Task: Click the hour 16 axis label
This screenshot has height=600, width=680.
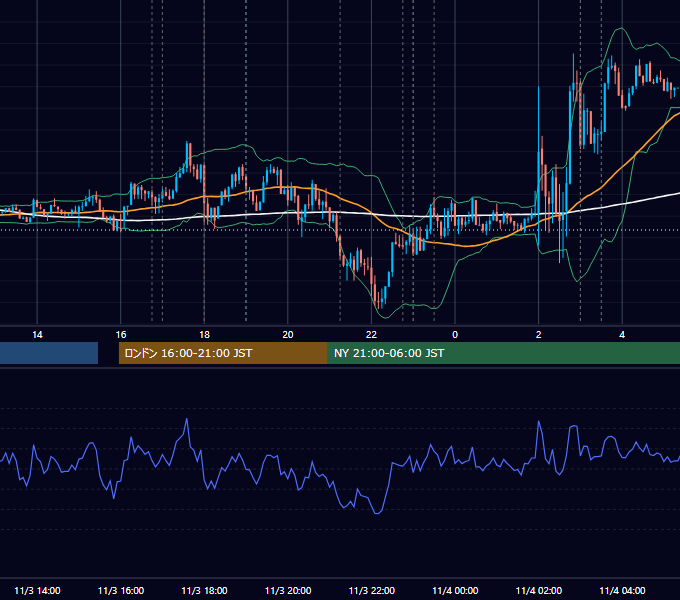Action: tap(121, 335)
